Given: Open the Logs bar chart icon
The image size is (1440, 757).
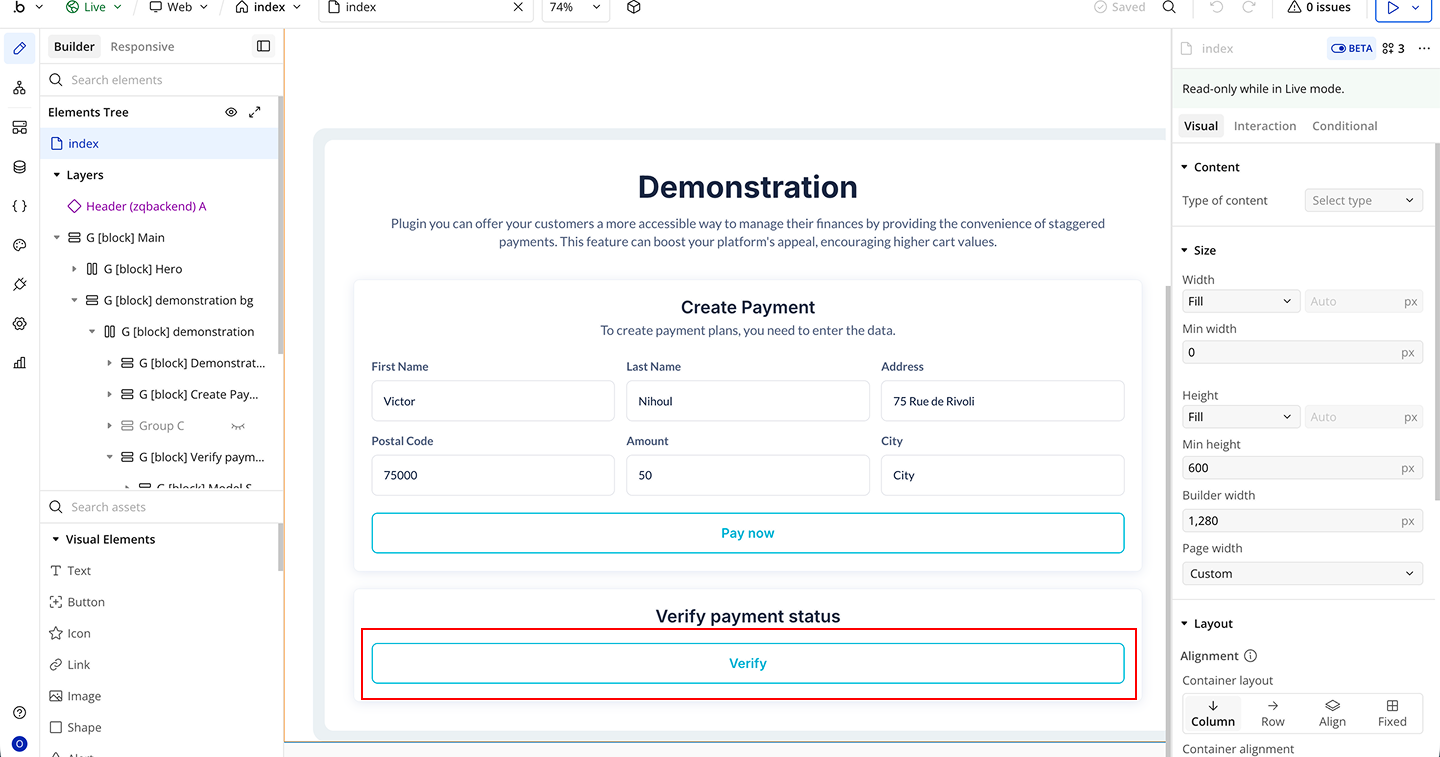Looking at the screenshot, I should tap(19, 363).
